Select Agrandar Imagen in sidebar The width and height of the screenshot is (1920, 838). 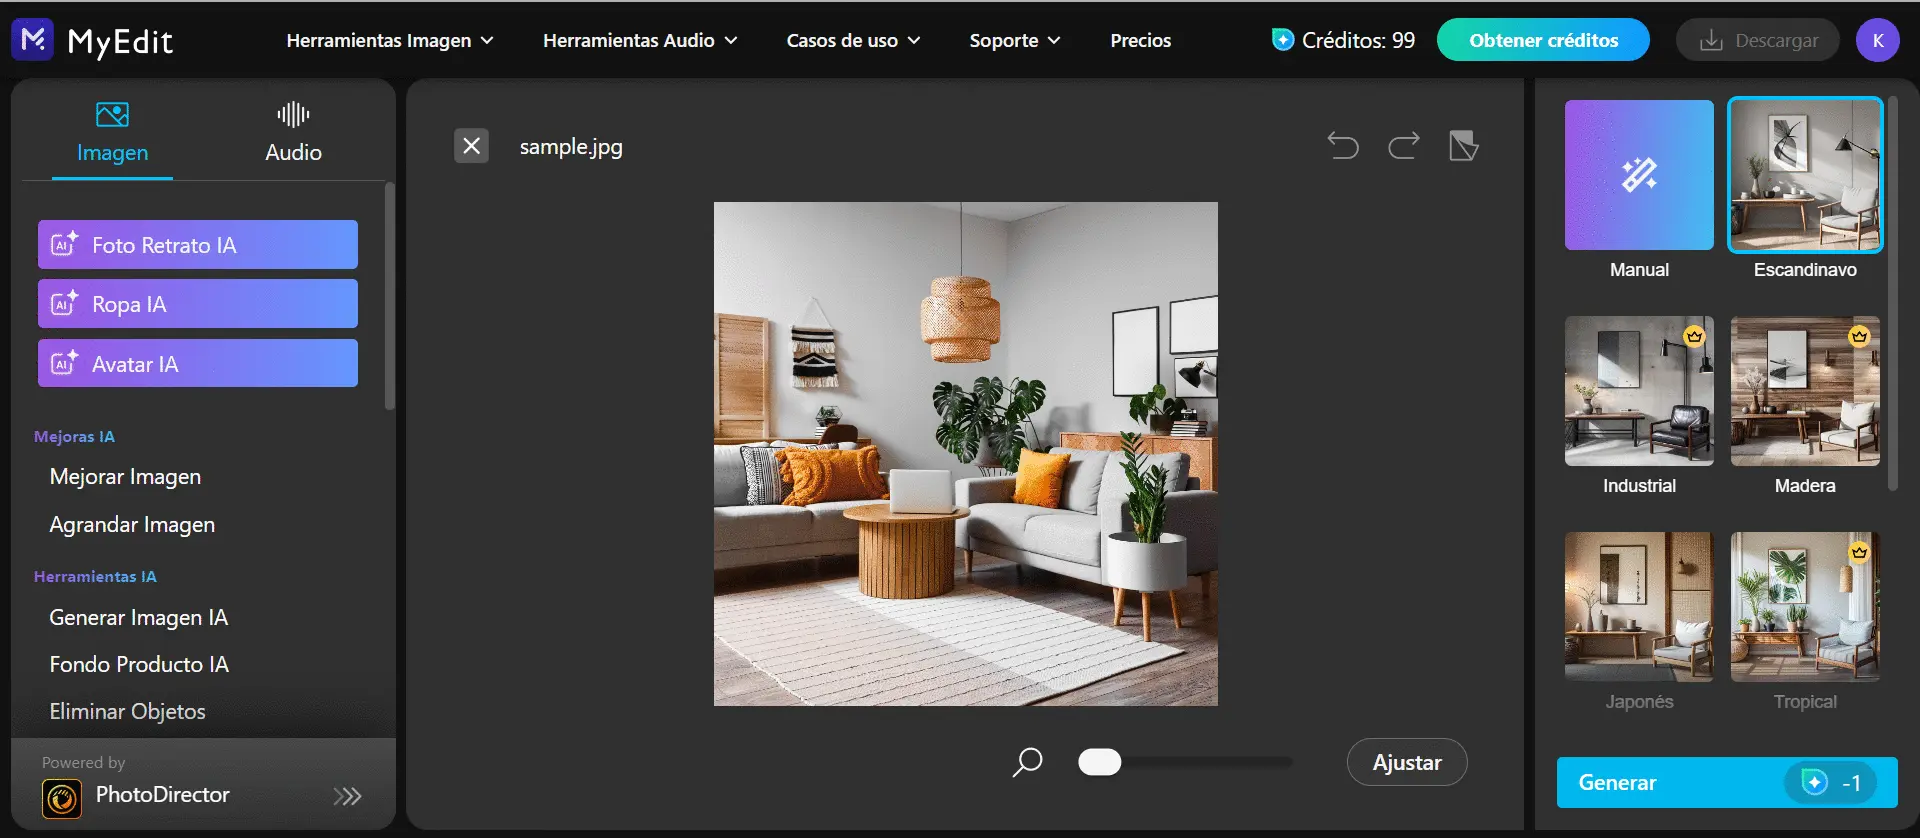pos(132,524)
